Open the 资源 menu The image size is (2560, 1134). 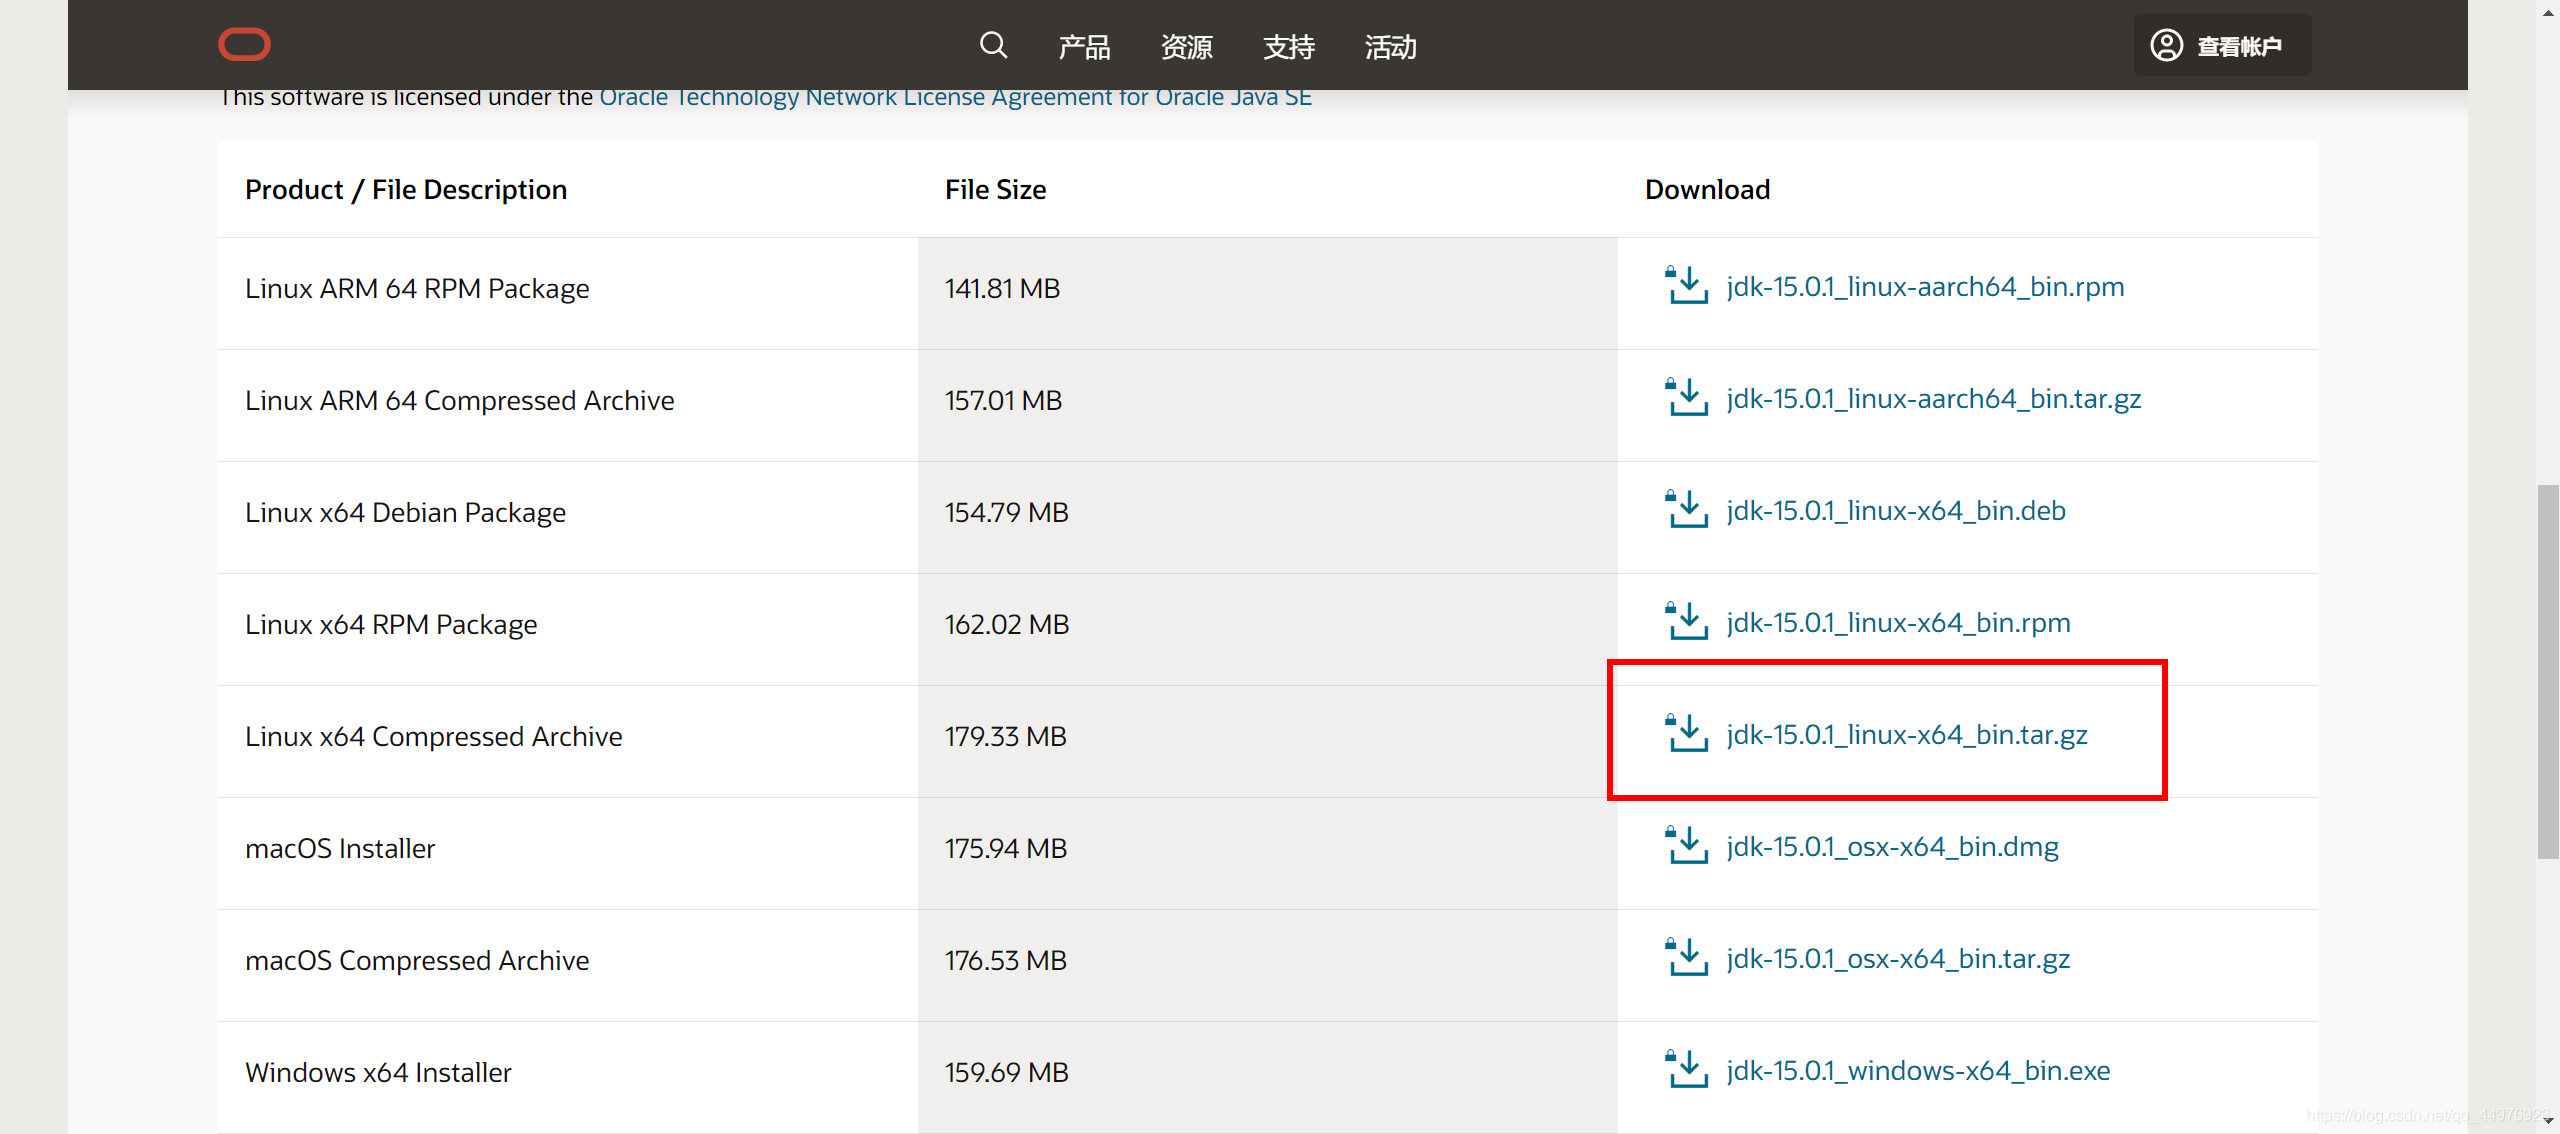click(1186, 47)
